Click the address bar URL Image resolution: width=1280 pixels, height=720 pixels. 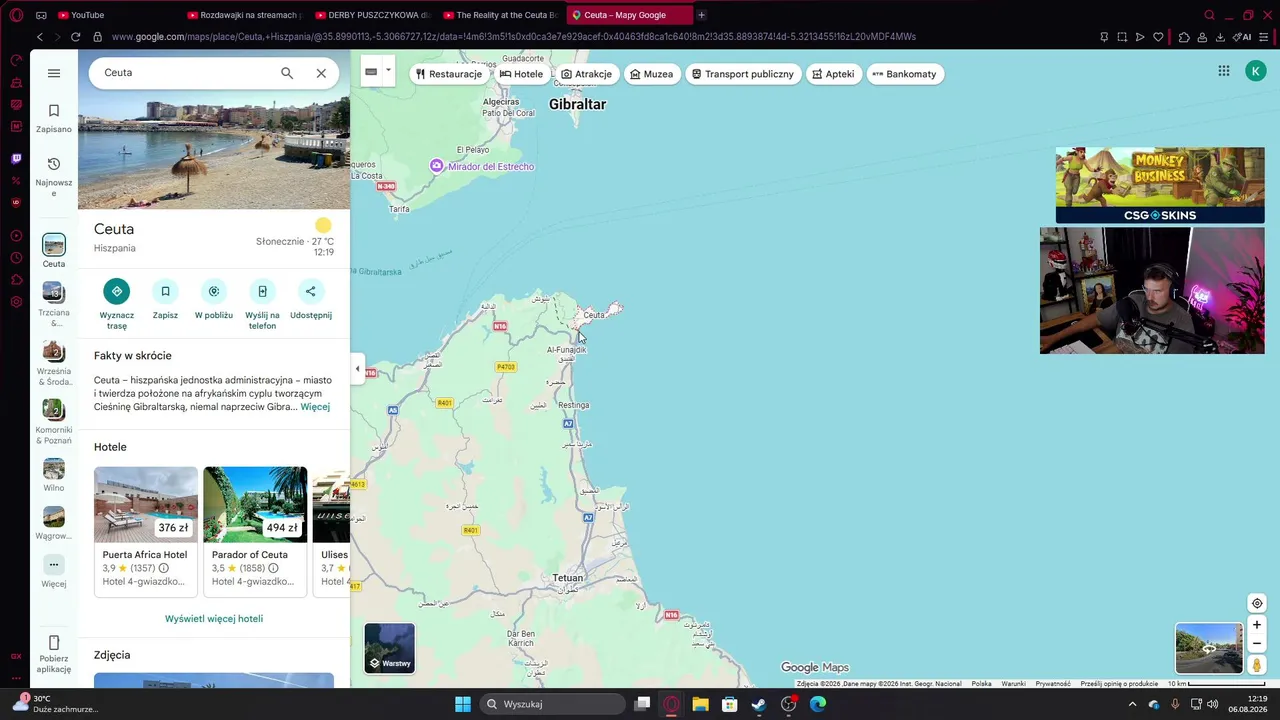514,37
